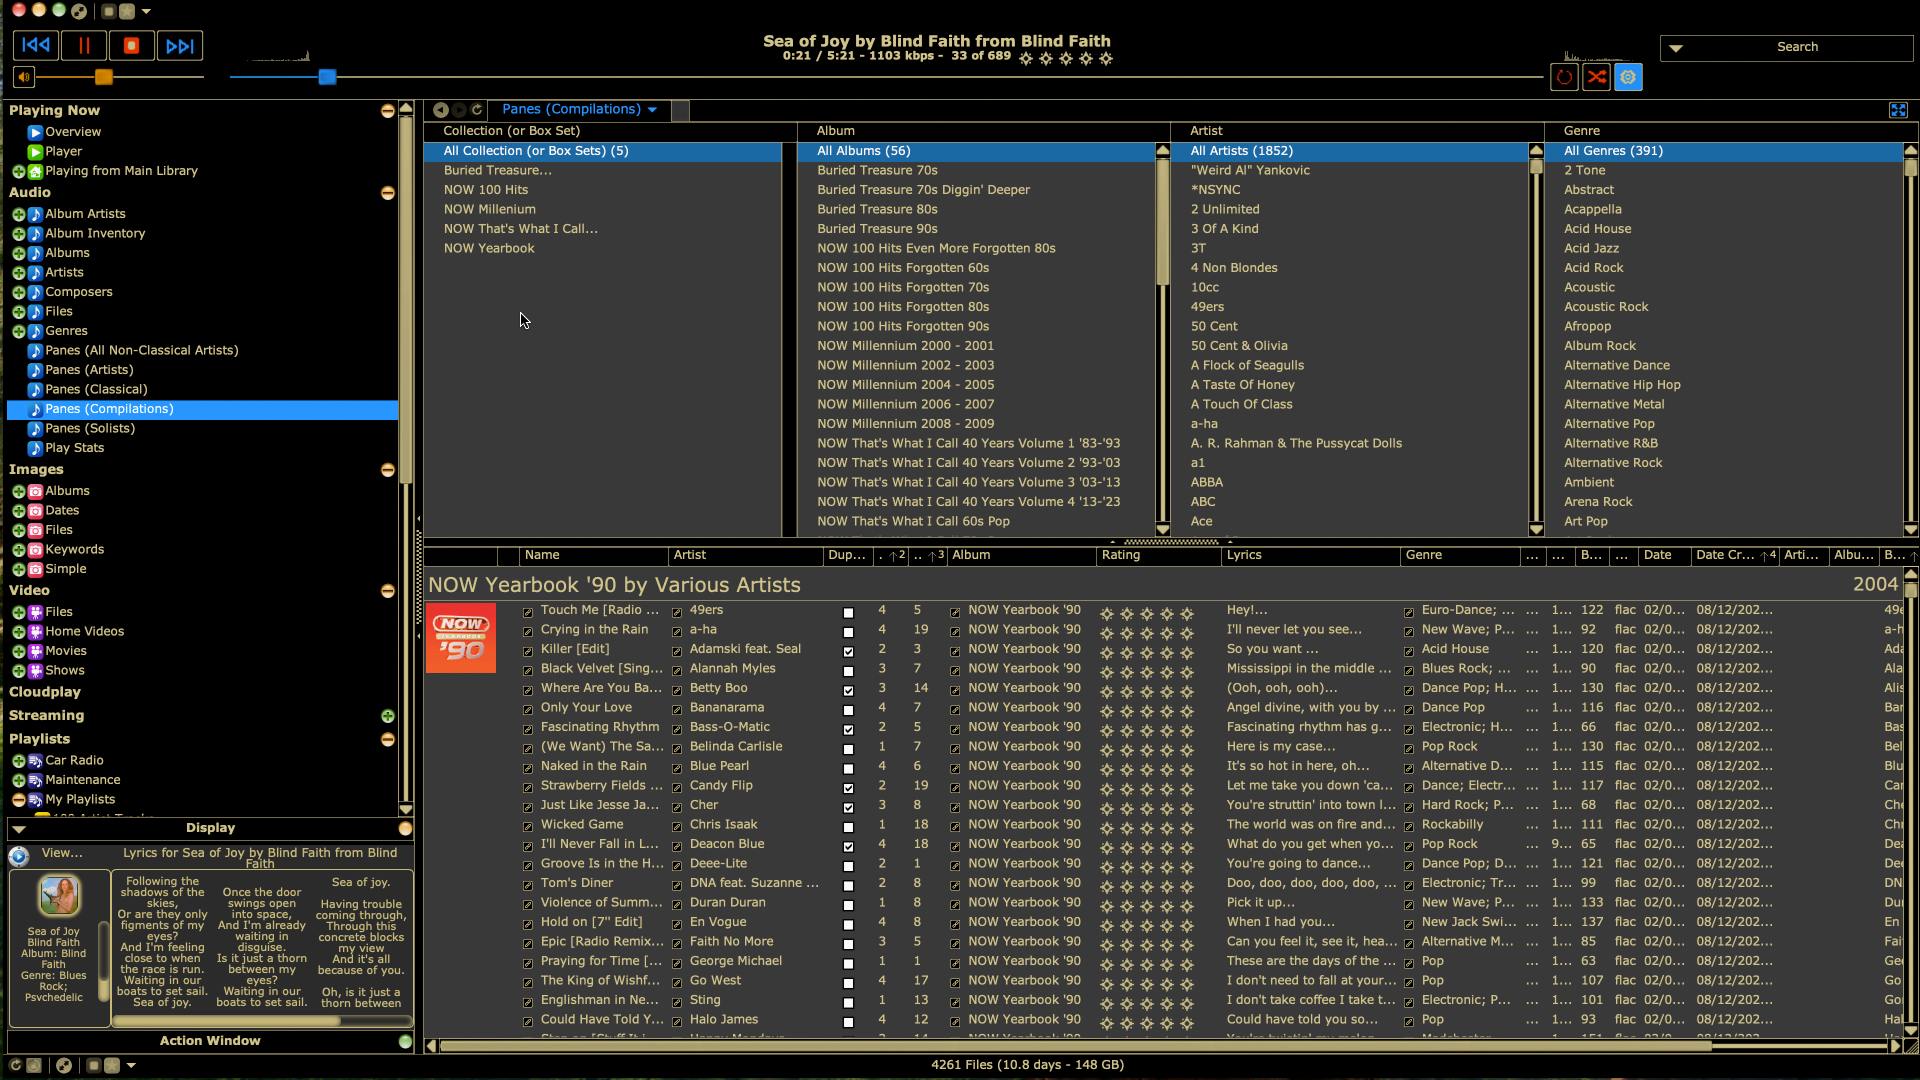Click the red shuffle mode icon
The height and width of the screenshot is (1080, 1920).
pos(1596,77)
